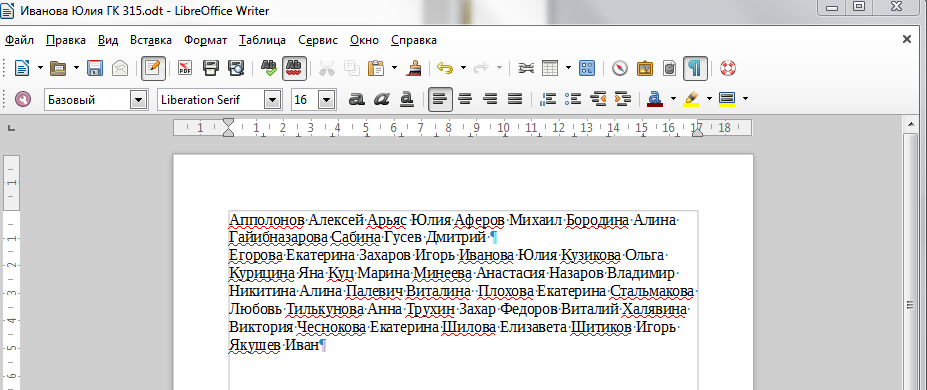Align the paragraph to the left

click(440, 99)
